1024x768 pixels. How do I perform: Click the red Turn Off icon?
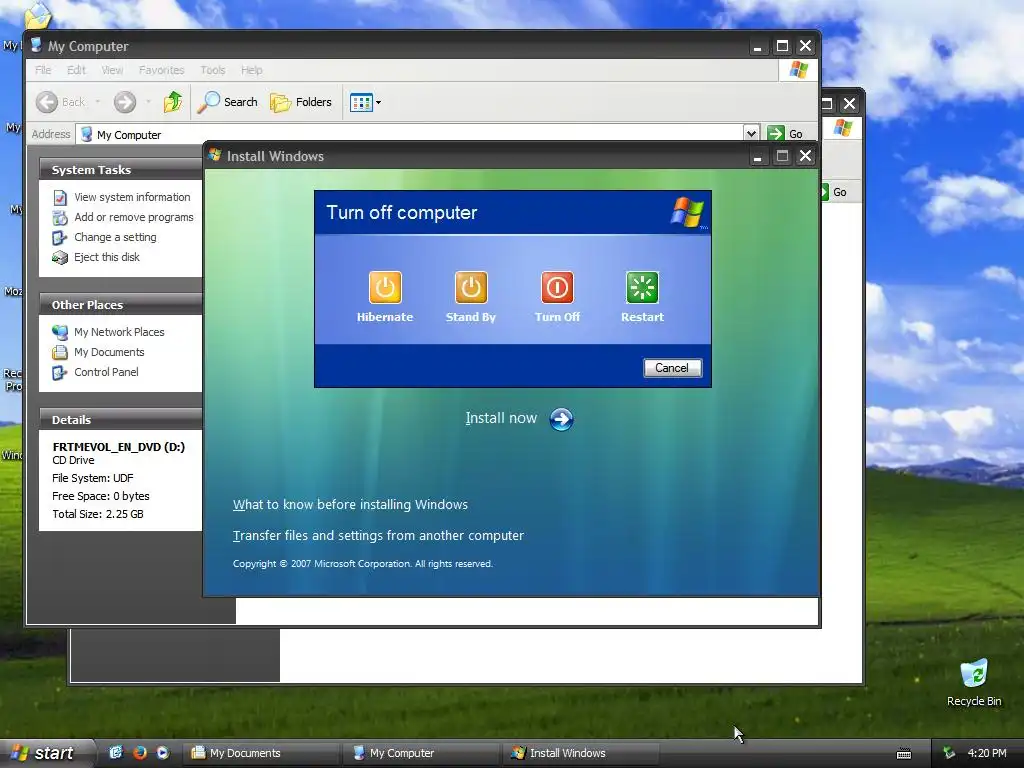[557, 287]
